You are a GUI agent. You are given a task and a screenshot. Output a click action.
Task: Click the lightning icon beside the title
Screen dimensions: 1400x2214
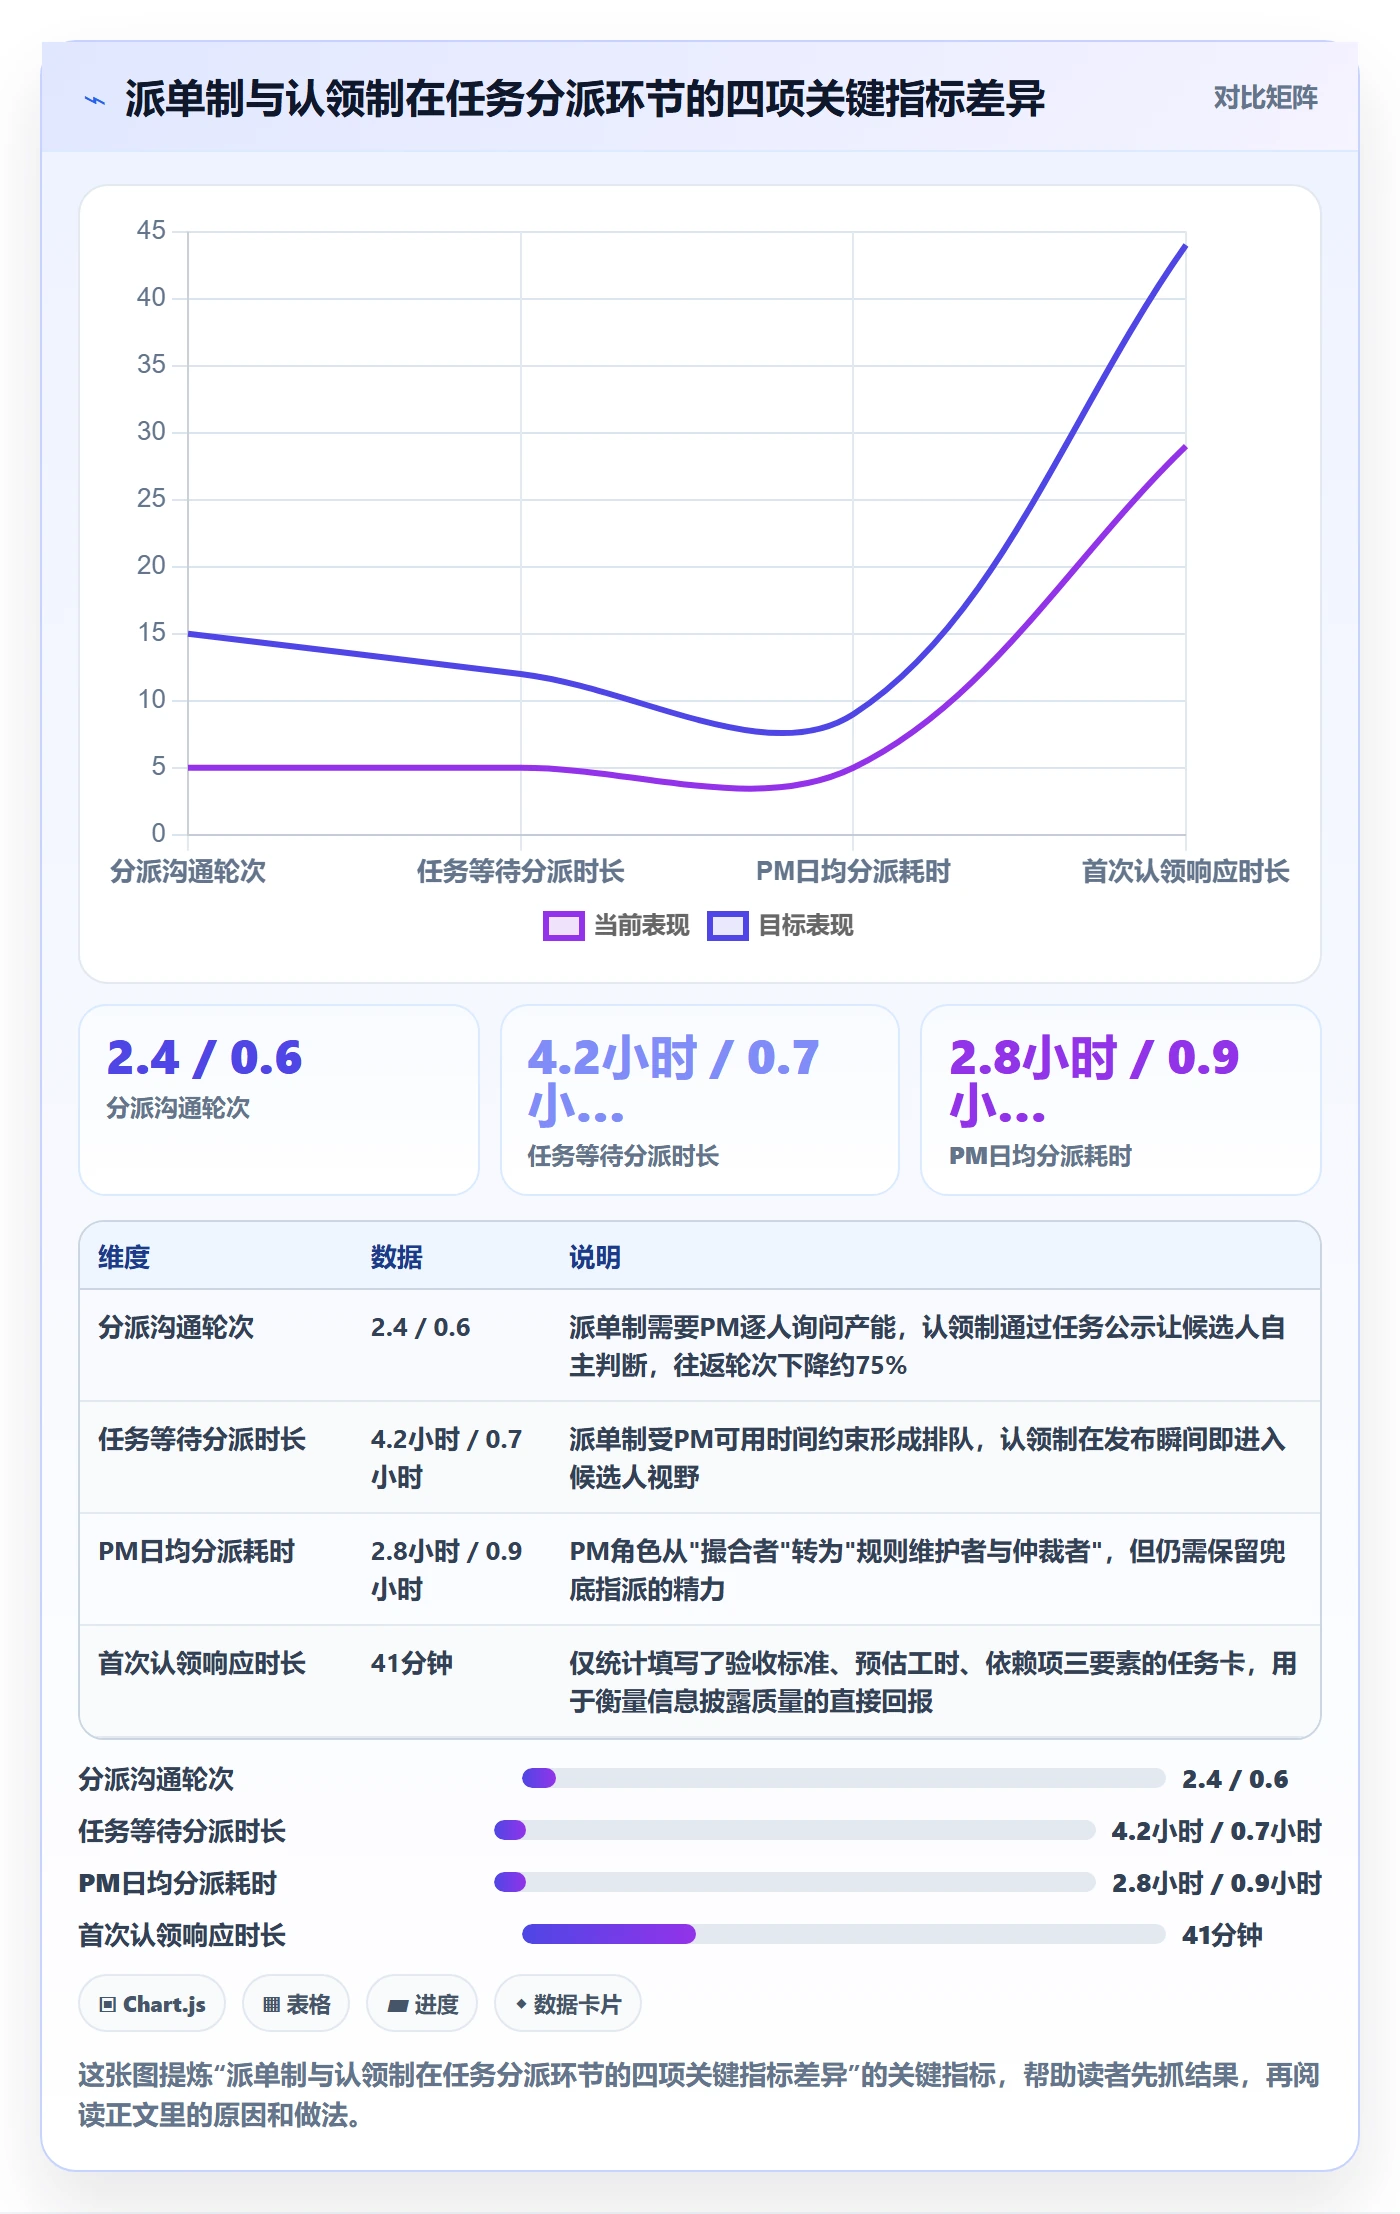click(95, 99)
